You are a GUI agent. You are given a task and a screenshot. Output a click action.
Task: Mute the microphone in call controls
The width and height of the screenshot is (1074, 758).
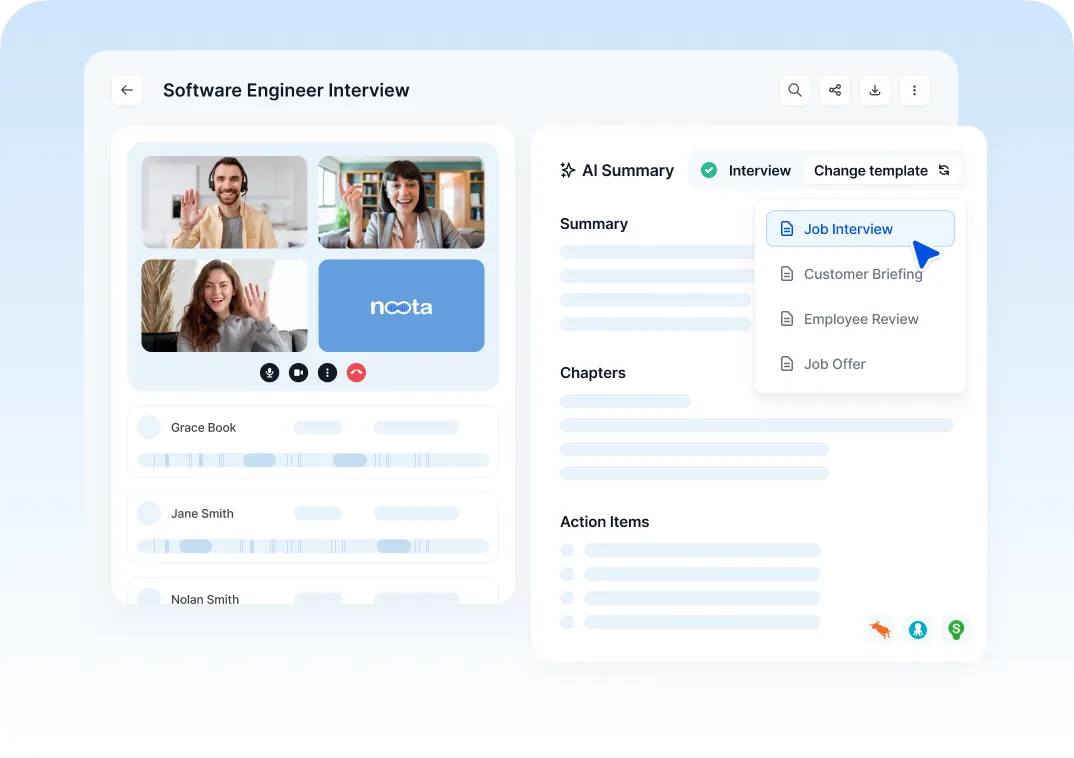point(269,373)
